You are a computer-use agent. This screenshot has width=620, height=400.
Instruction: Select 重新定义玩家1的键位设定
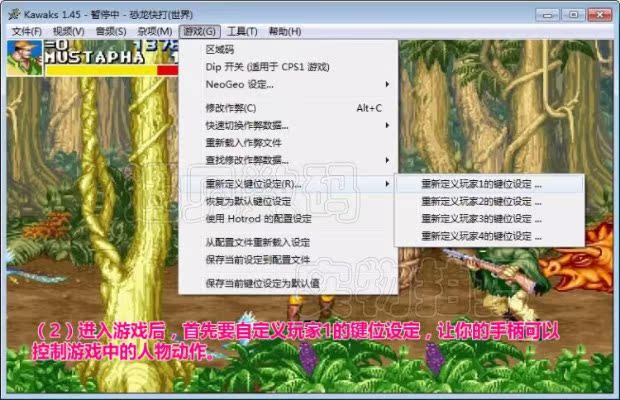coord(490,184)
